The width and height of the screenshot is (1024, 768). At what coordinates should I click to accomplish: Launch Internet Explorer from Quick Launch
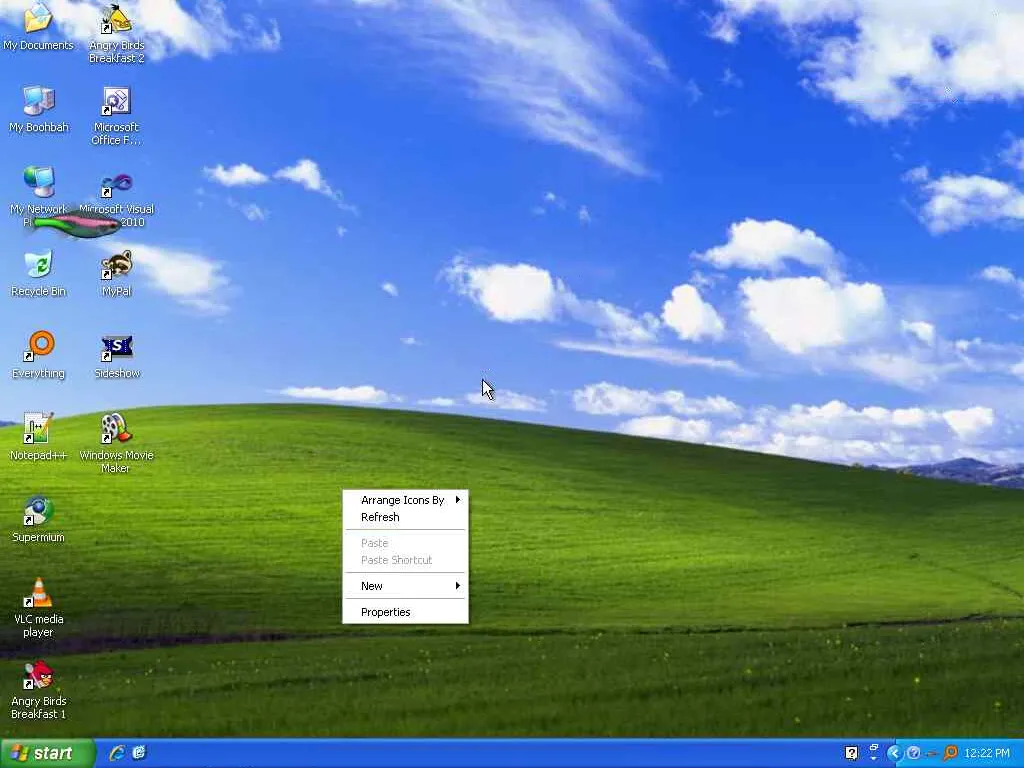click(117, 753)
